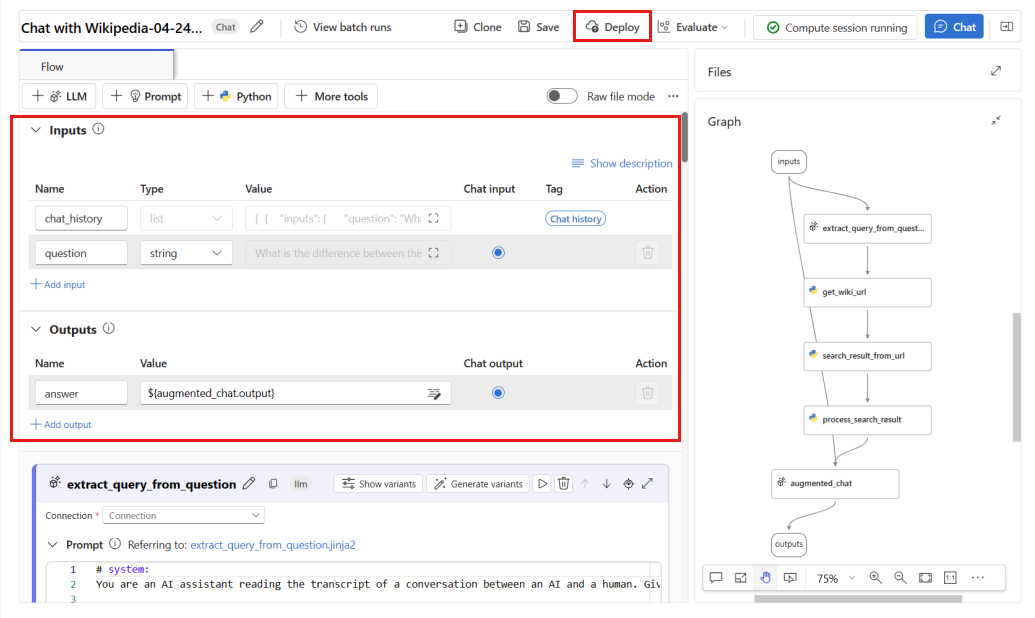Click the Add input link
Viewport: 1035px width, 618px height.
(58, 285)
